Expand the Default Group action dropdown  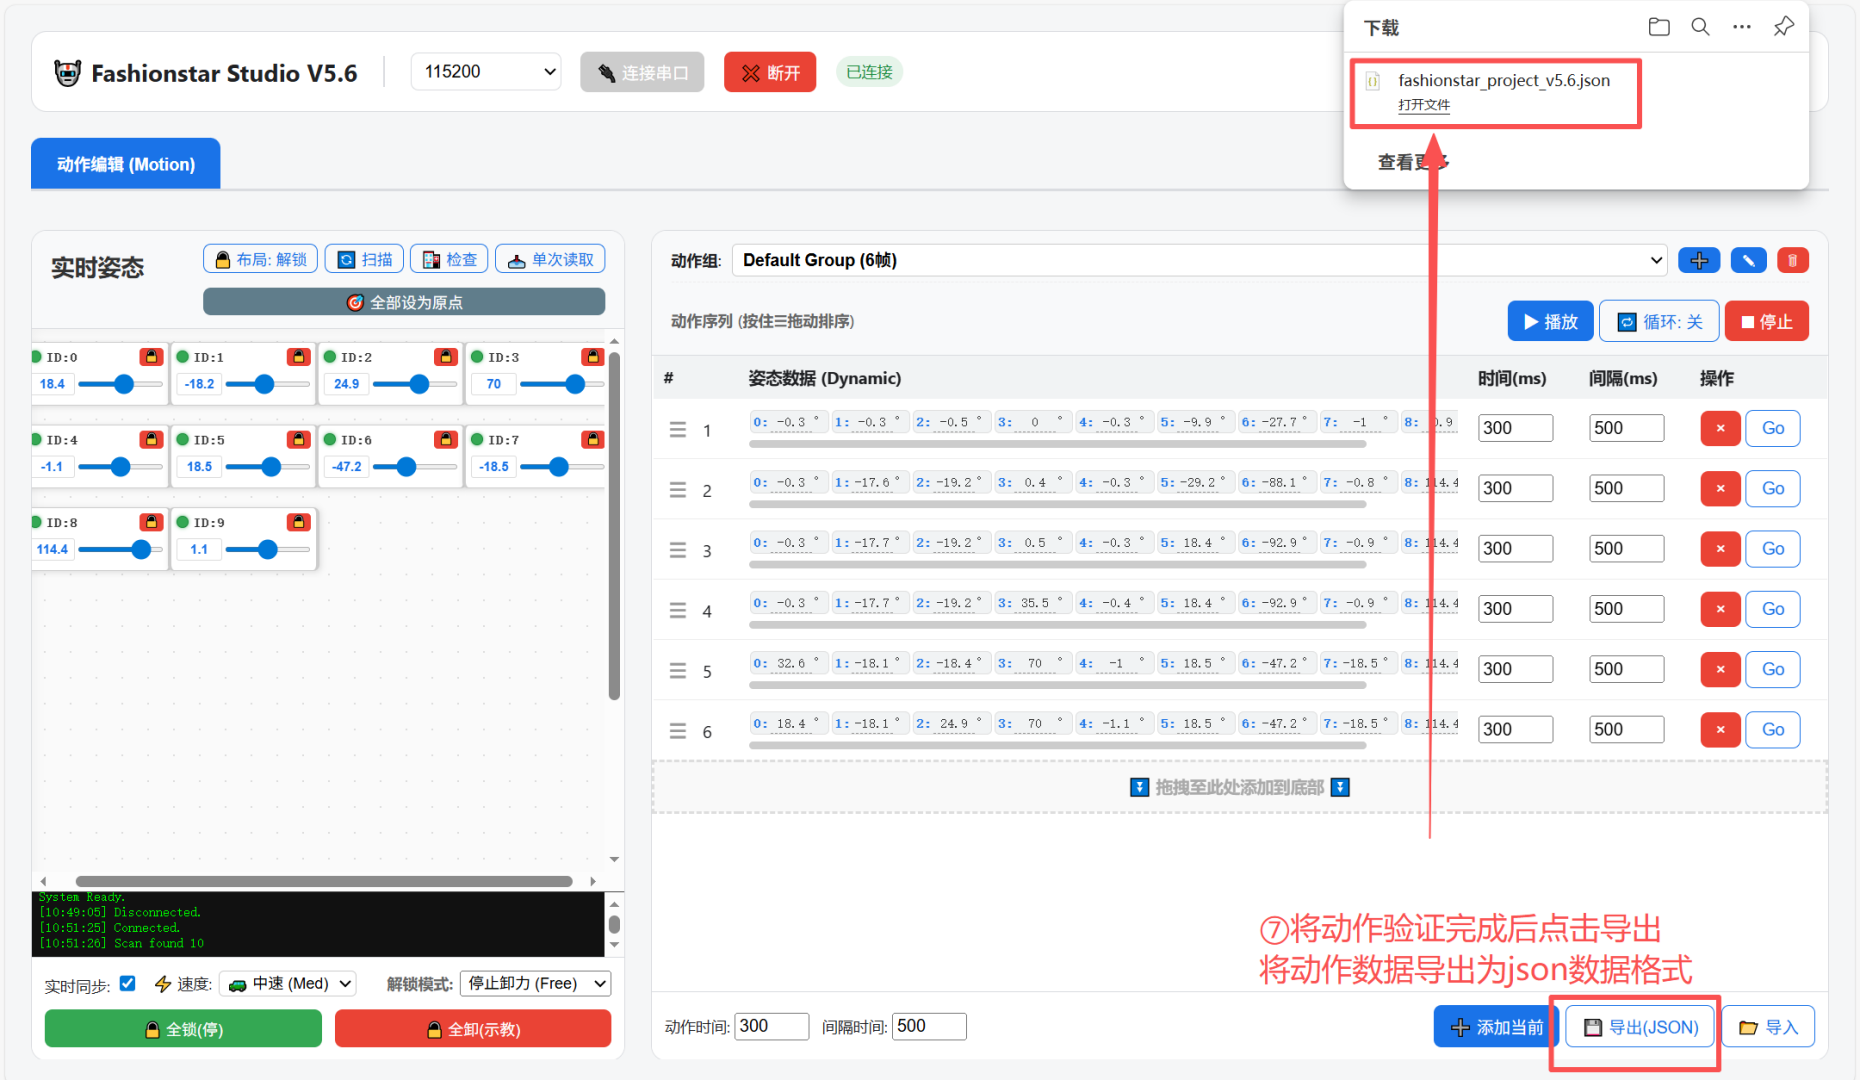coord(1198,260)
